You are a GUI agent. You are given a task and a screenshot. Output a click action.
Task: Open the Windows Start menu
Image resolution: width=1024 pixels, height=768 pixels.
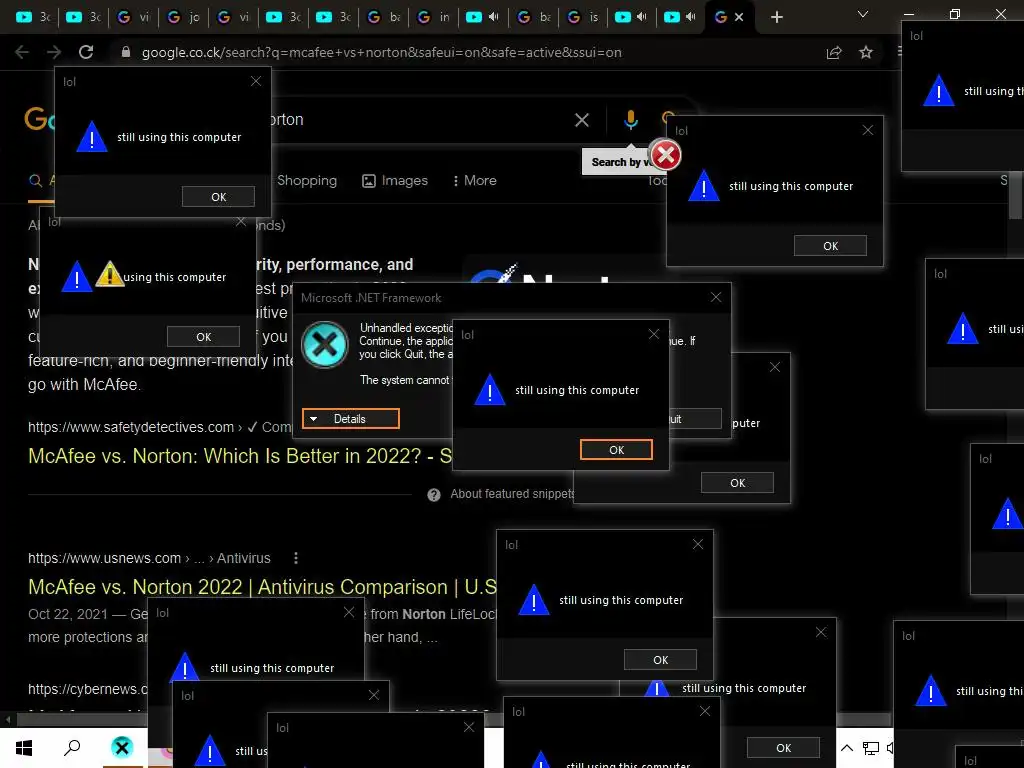coord(24,748)
